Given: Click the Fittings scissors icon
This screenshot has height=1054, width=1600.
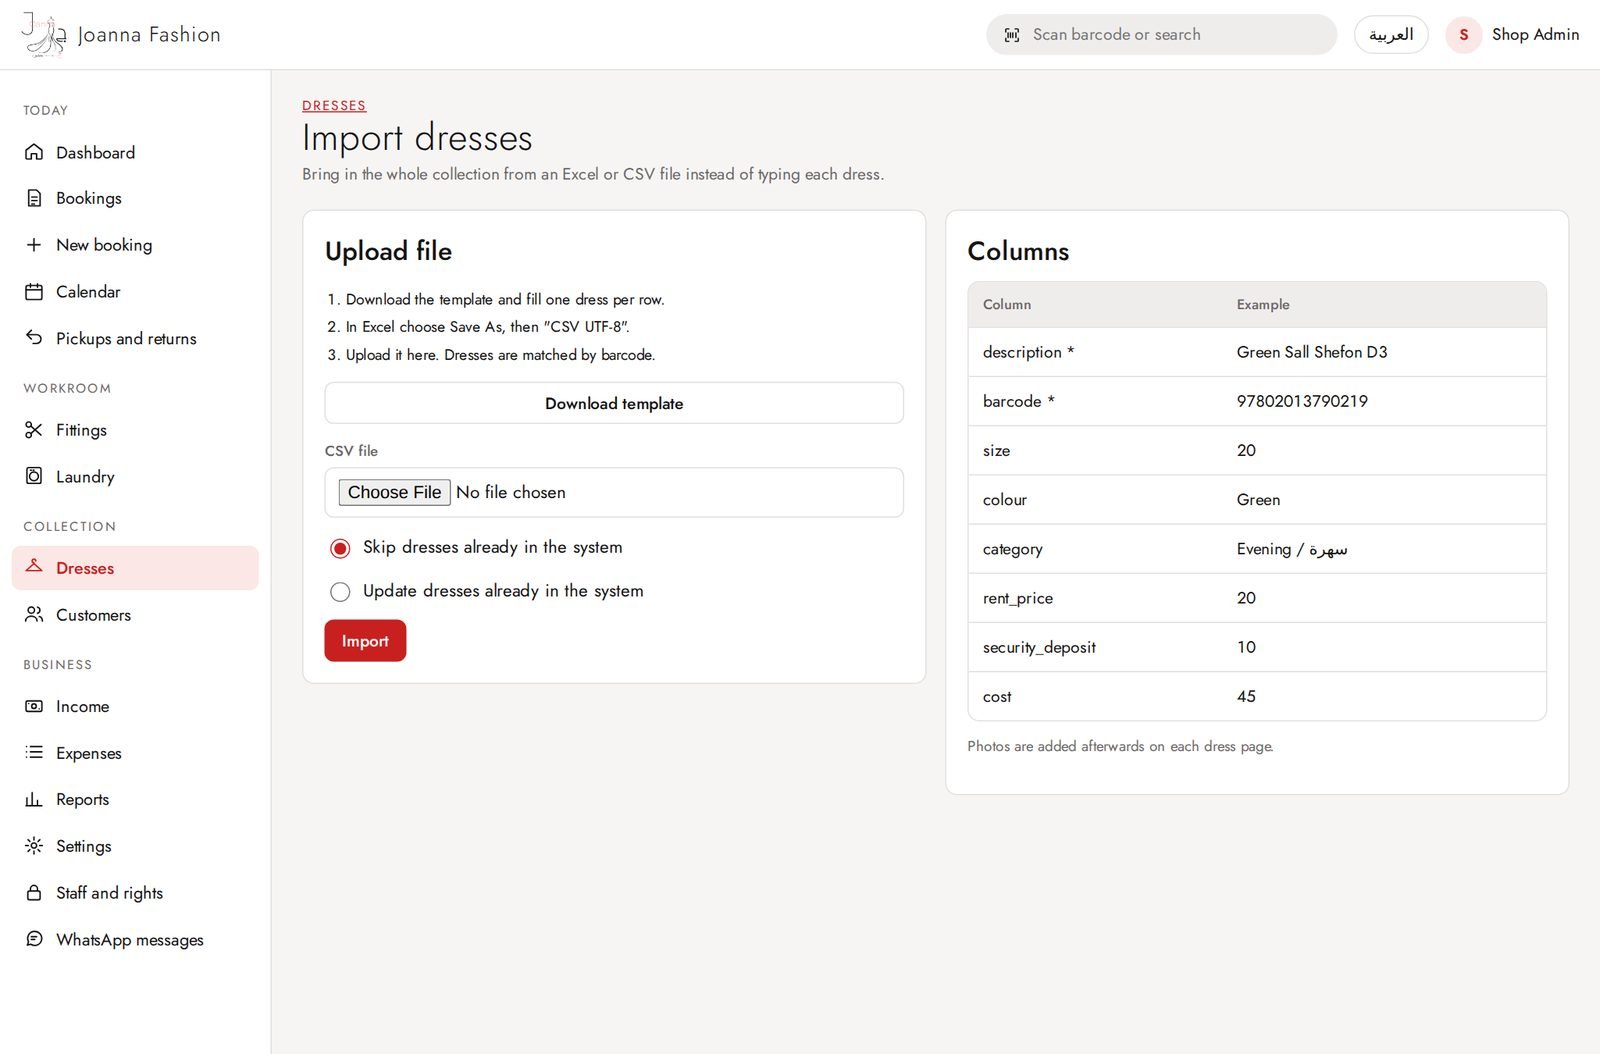Looking at the screenshot, I should [x=34, y=430].
